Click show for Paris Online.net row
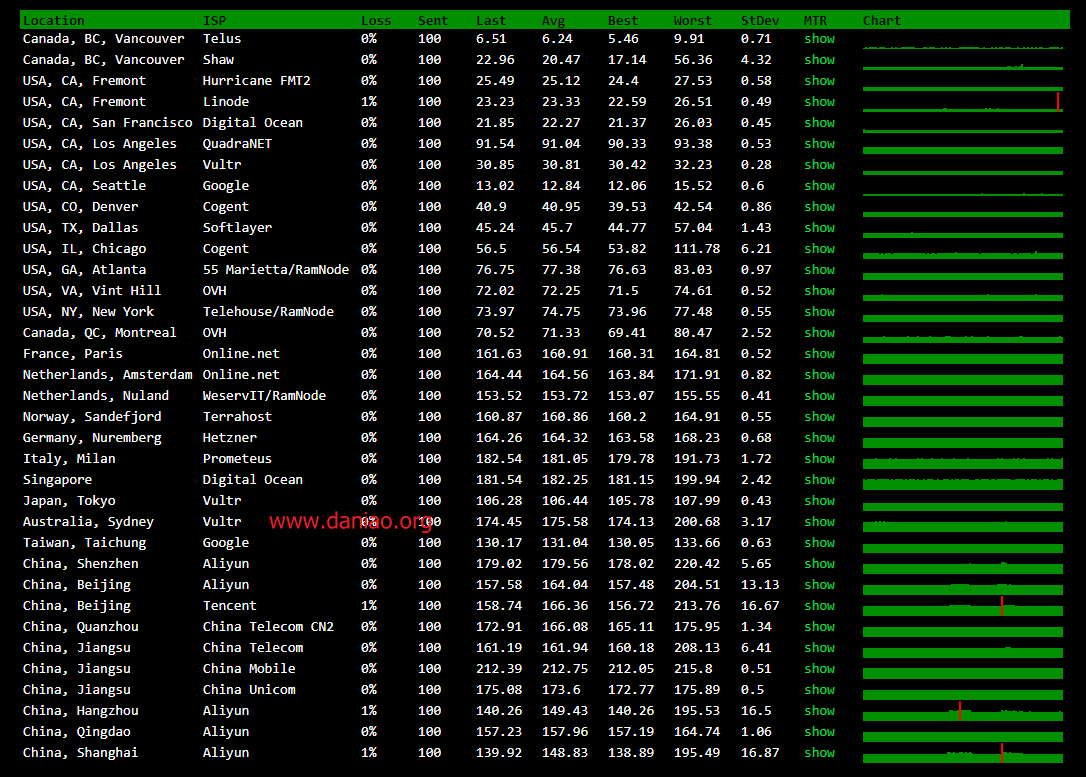 (x=819, y=354)
